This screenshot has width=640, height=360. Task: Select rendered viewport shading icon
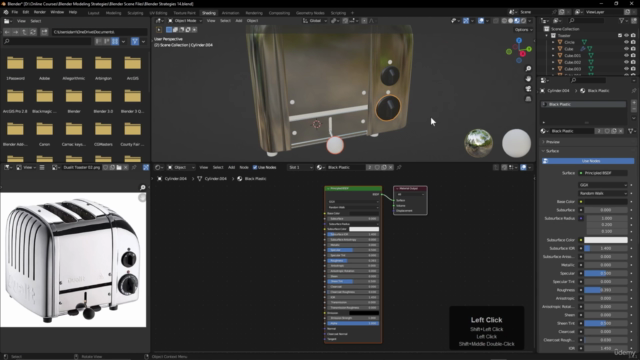(523, 20)
